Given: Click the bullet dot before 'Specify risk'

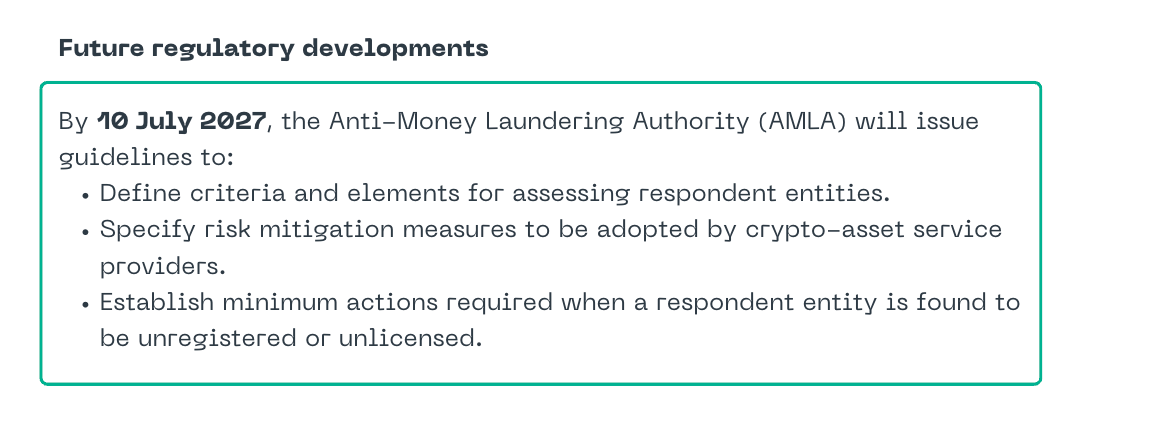Looking at the screenshot, I should coord(86,232).
